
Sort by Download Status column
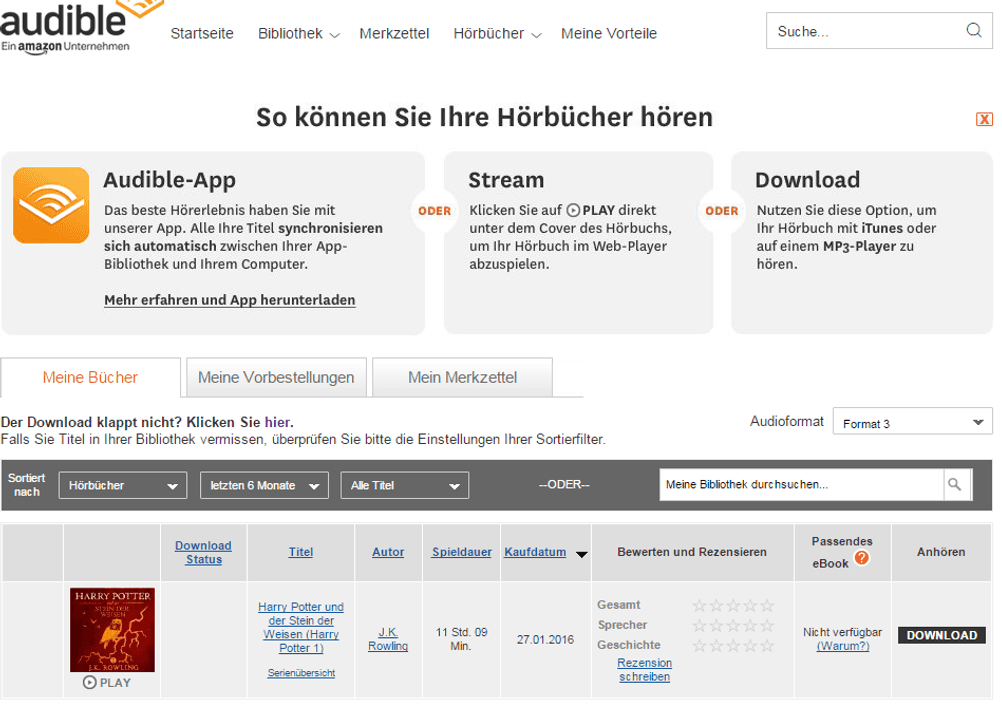[203, 552]
